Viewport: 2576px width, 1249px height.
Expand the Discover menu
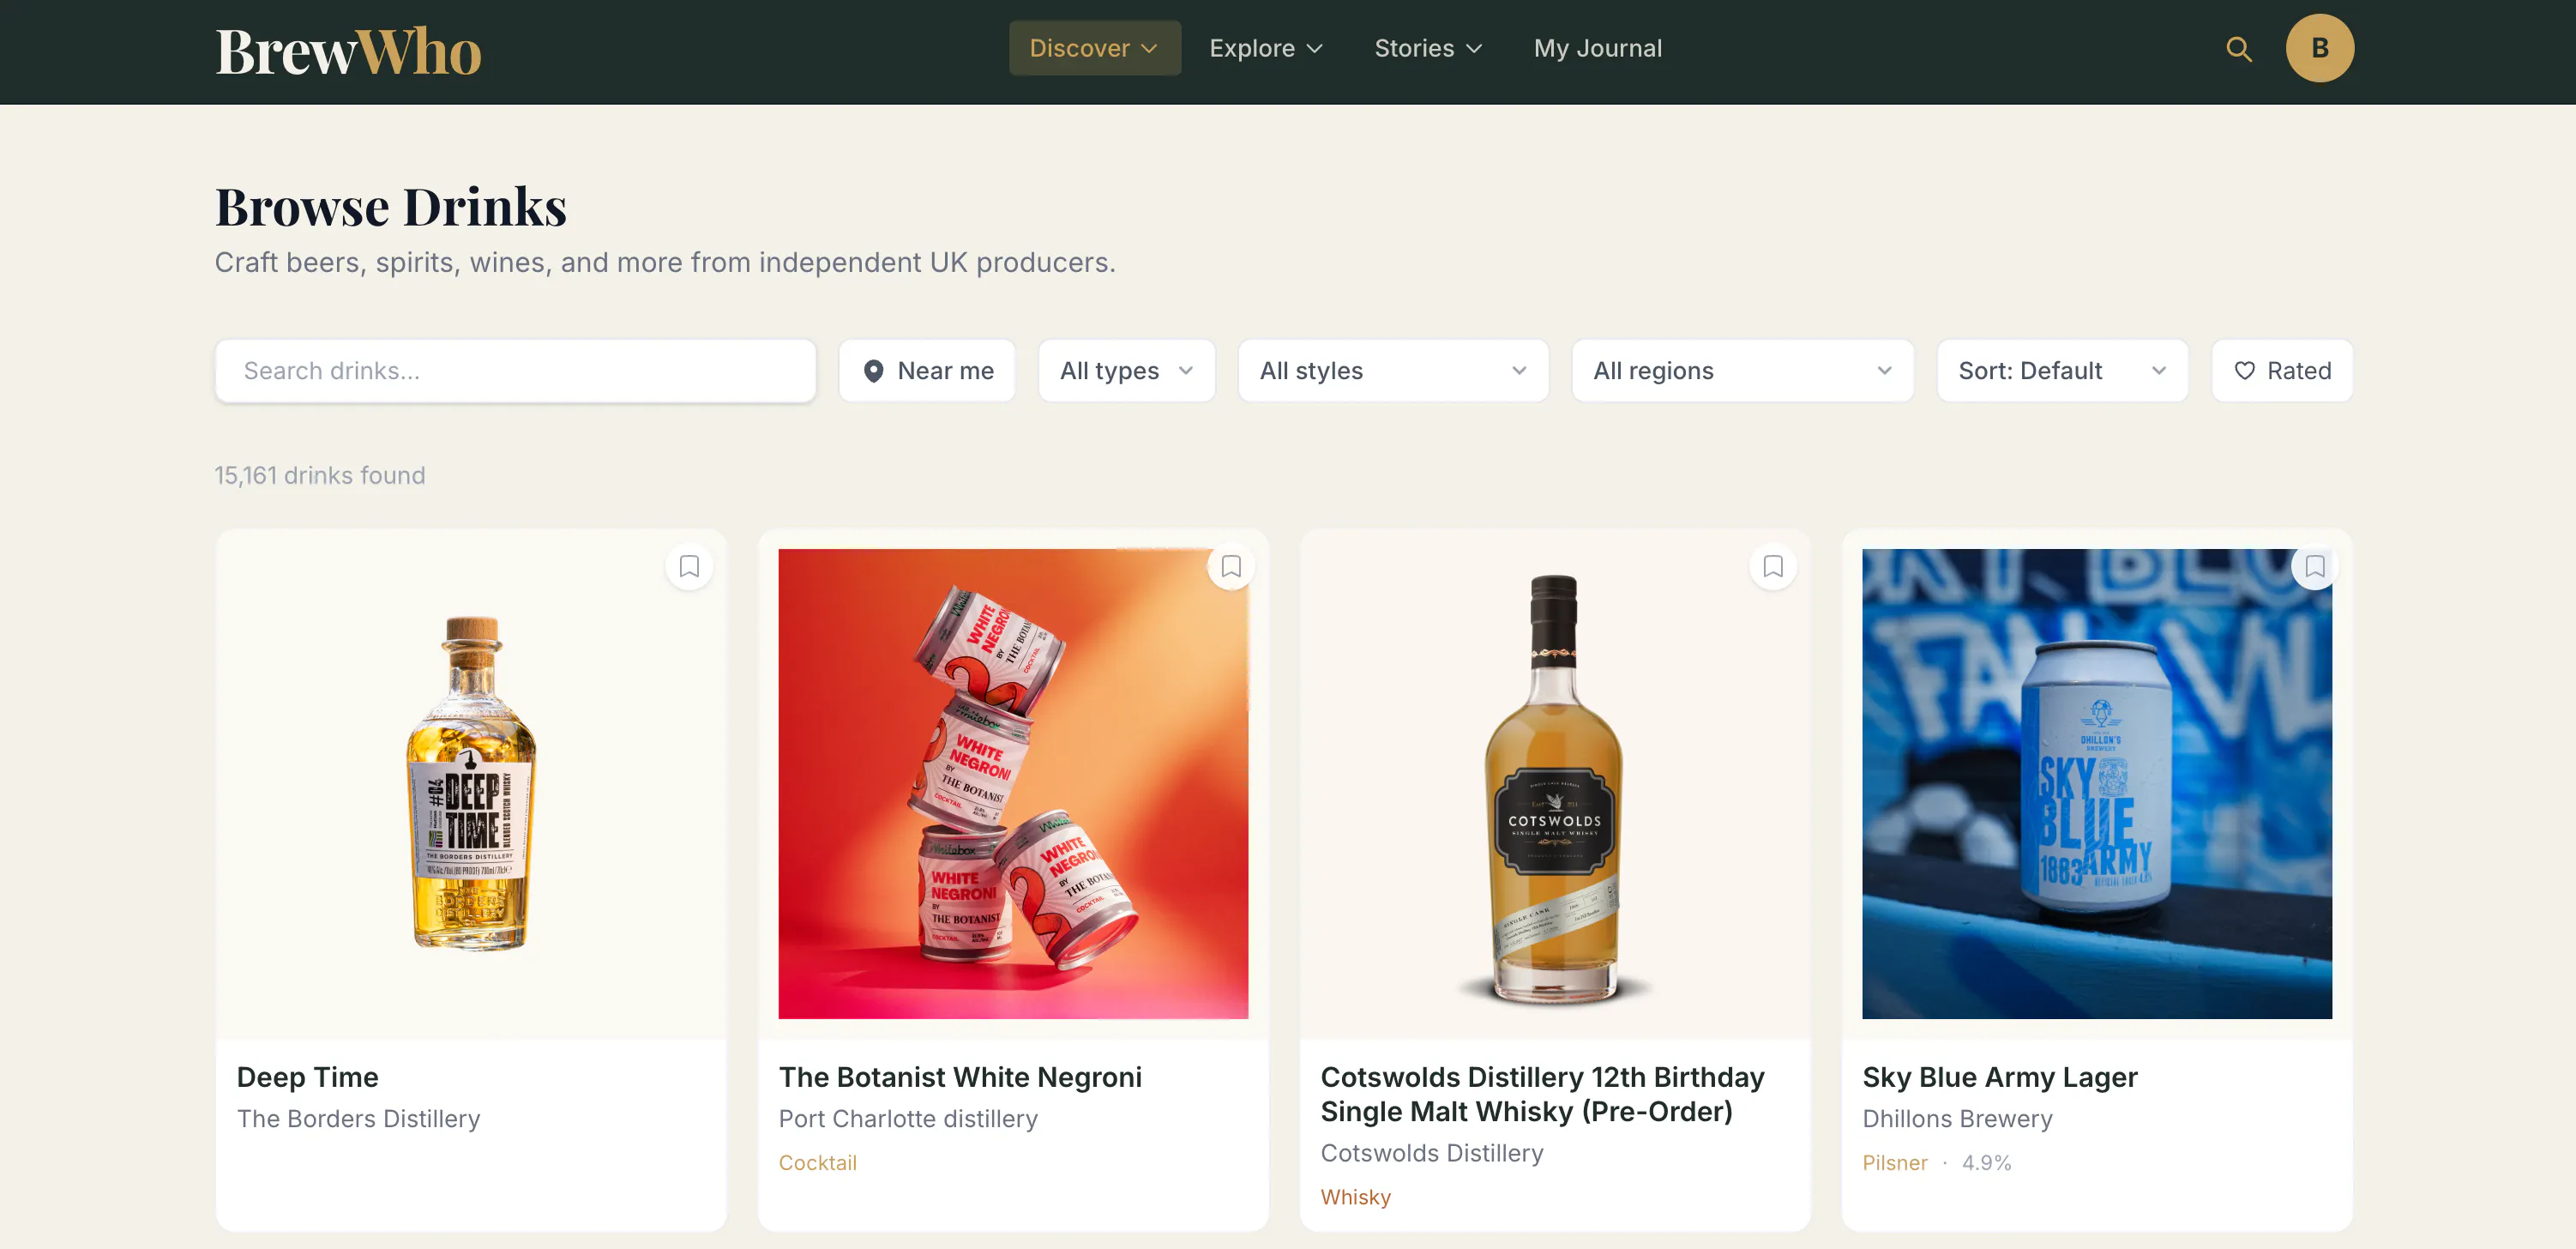[1094, 48]
